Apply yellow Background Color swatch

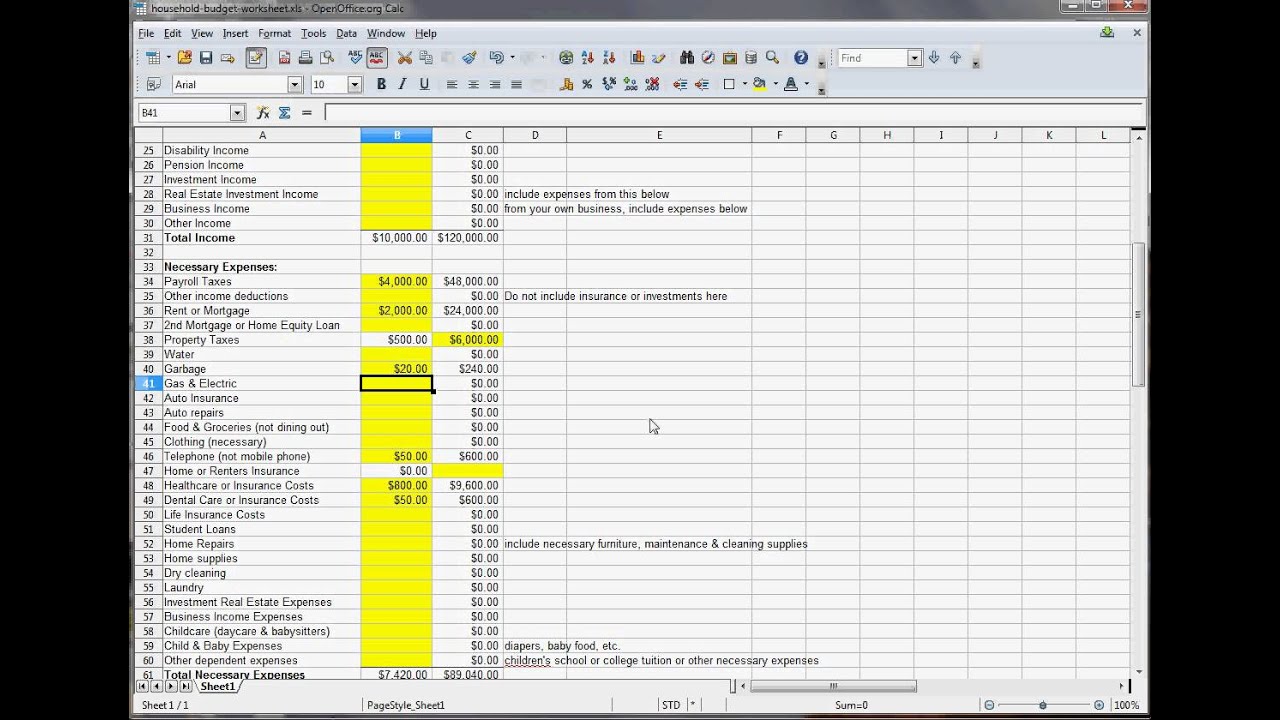(x=760, y=85)
